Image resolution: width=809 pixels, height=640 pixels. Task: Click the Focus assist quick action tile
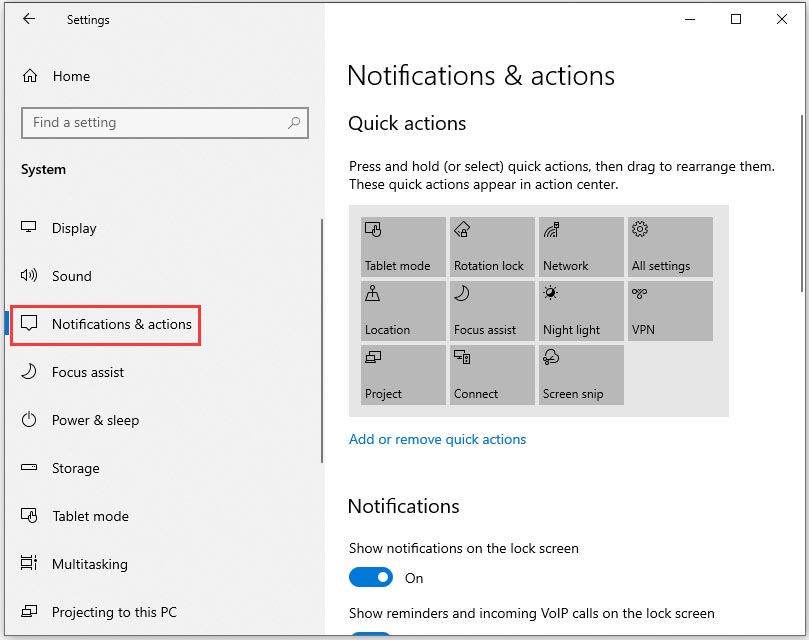click(491, 310)
